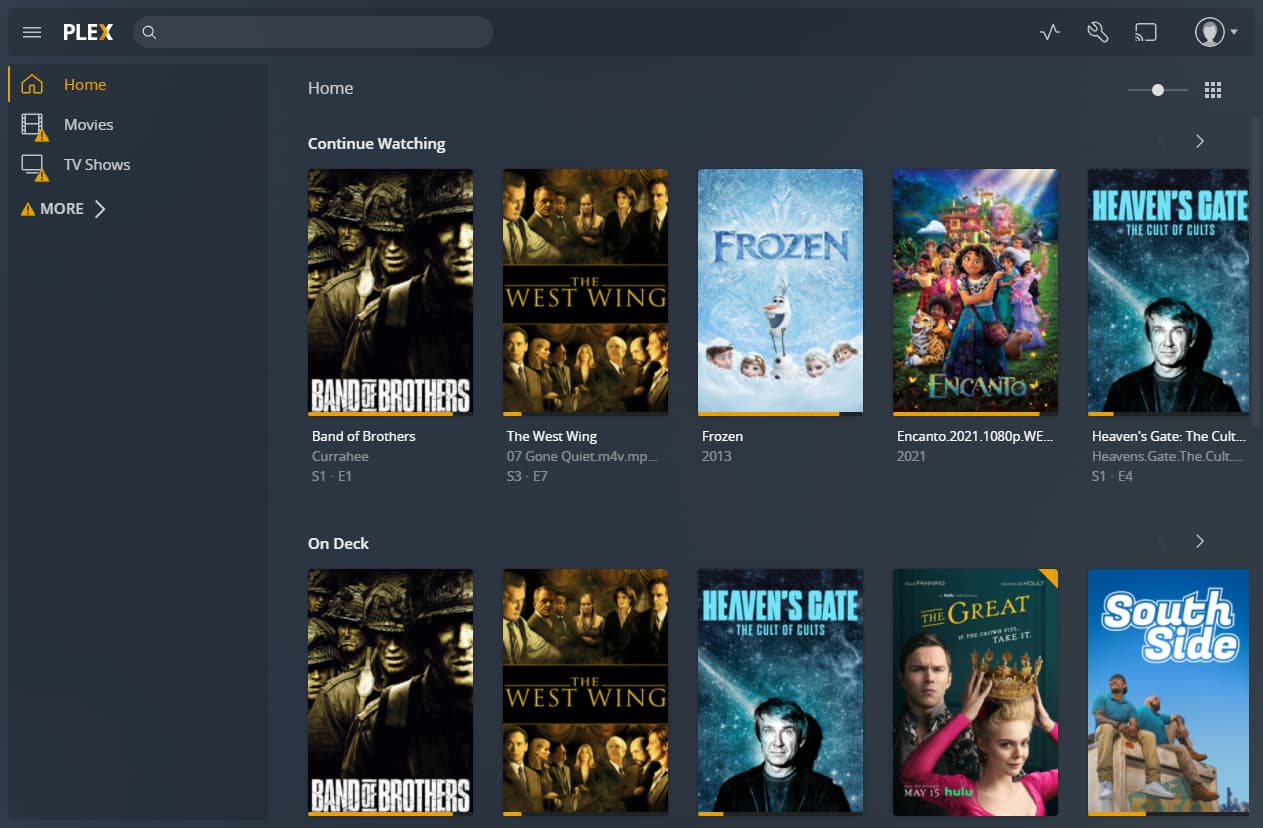Click Frozen's playback progress bar
Image resolution: width=1263 pixels, height=828 pixels.
coord(780,413)
